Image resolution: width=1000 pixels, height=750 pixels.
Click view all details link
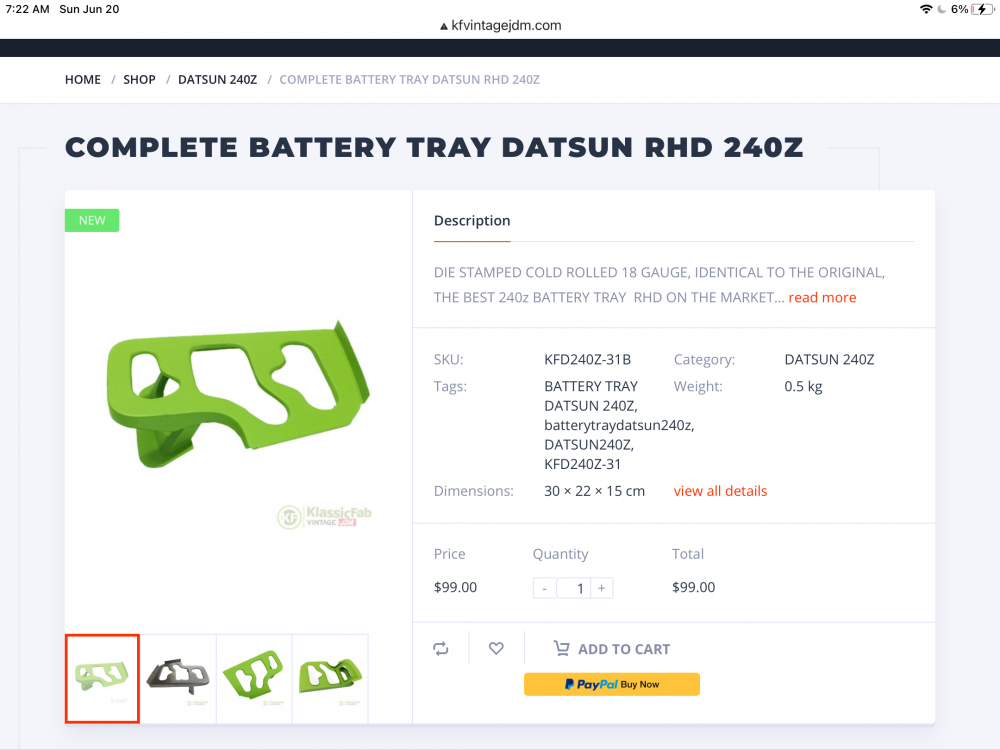coord(720,491)
